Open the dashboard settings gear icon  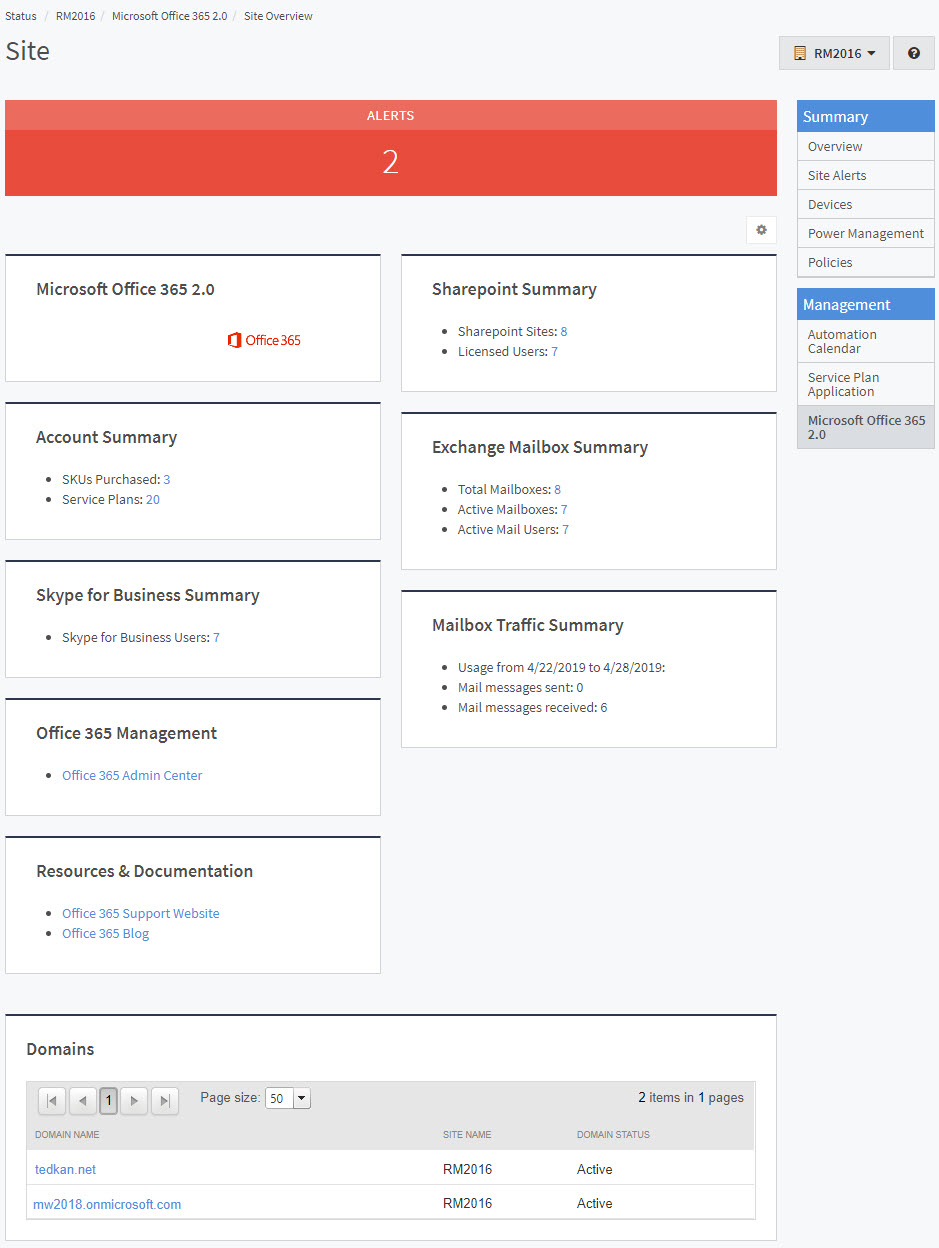click(761, 230)
